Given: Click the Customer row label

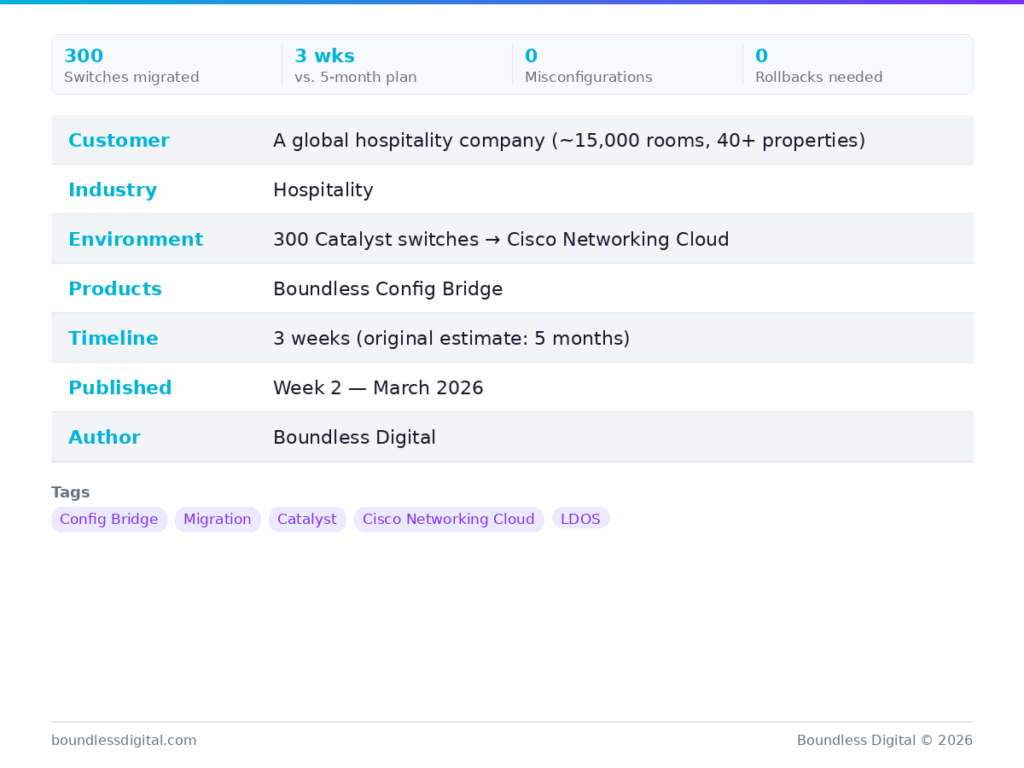Looking at the screenshot, I should (x=119, y=140).
